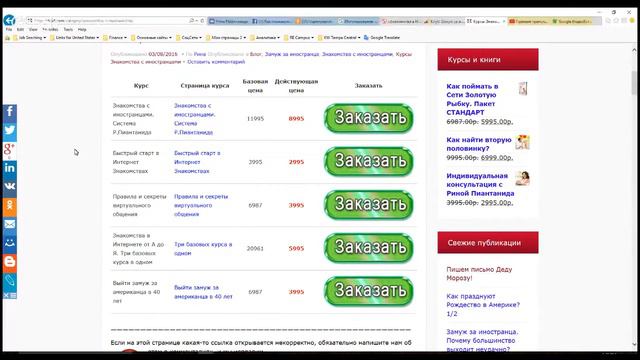640x360 pixels.
Task: Share via the orange Odnoklassniki sidebar icon
Action: pyautogui.click(x=9, y=205)
